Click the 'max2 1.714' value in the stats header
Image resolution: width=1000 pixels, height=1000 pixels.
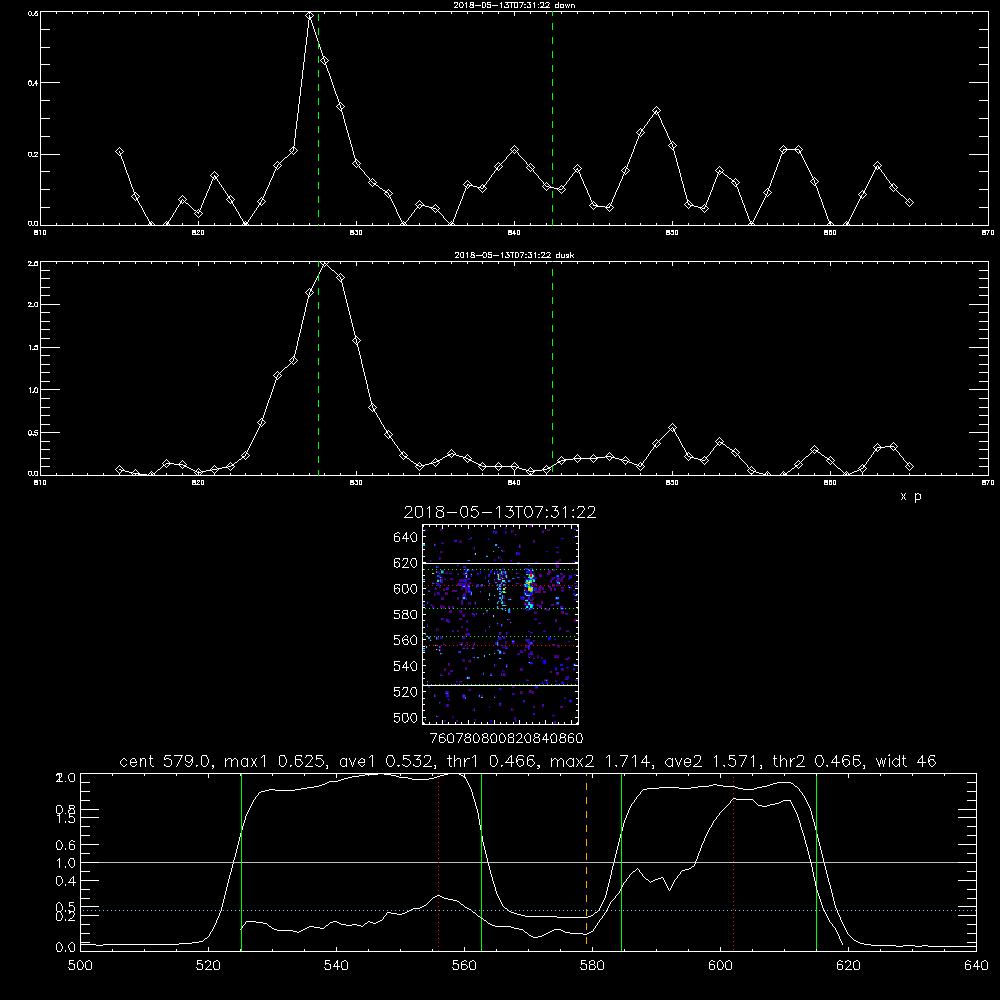[x=599, y=761]
